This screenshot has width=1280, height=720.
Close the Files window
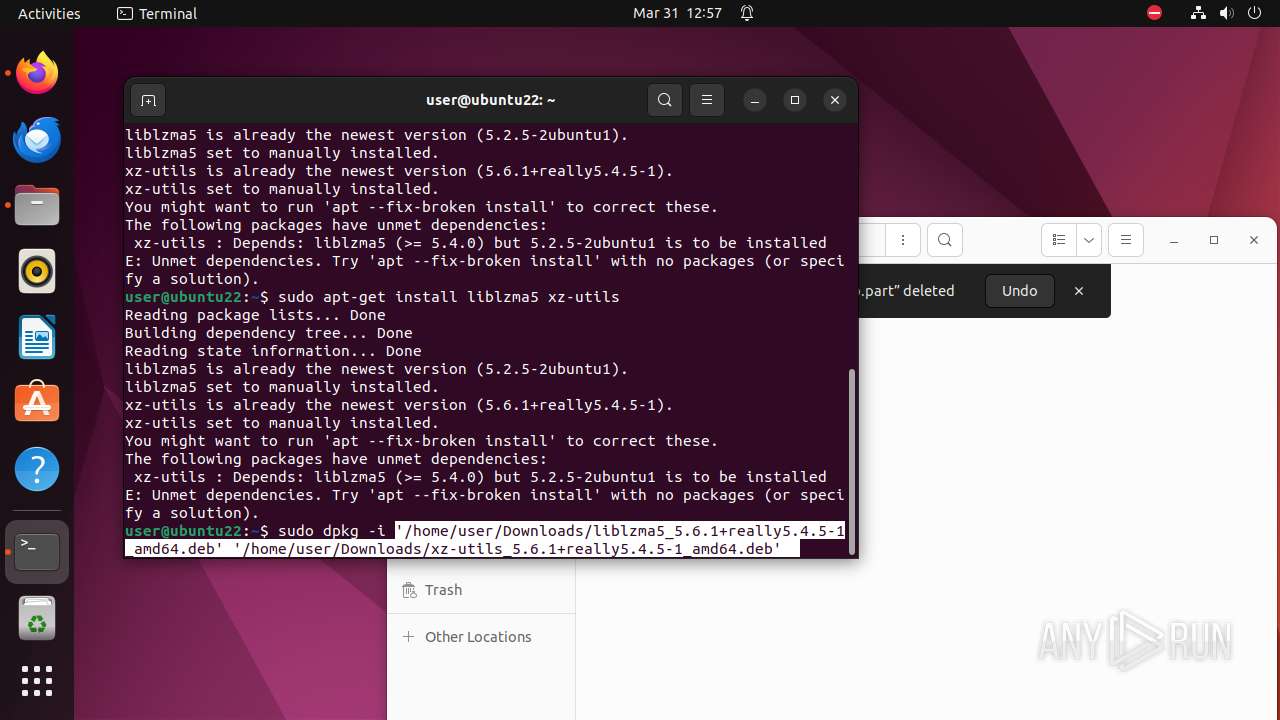[x=1254, y=240]
